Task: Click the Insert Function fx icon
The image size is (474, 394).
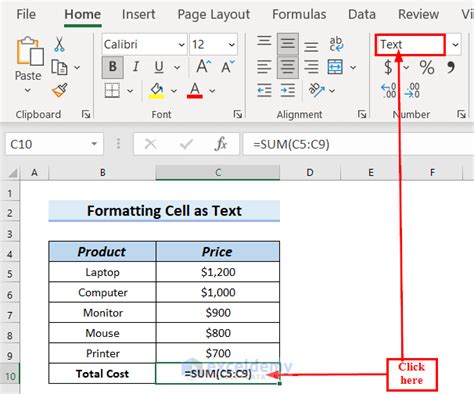Action: pyautogui.click(x=221, y=144)
